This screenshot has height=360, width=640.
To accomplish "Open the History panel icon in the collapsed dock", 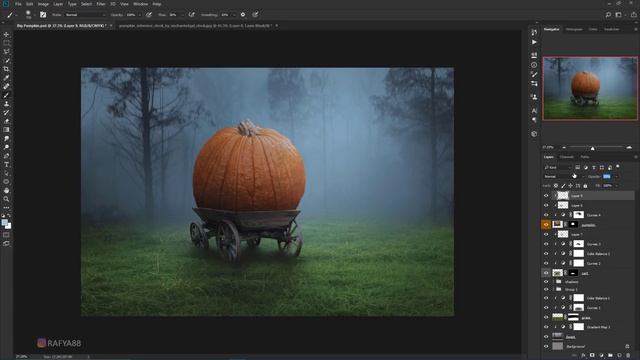I will [x=534, y=32].
